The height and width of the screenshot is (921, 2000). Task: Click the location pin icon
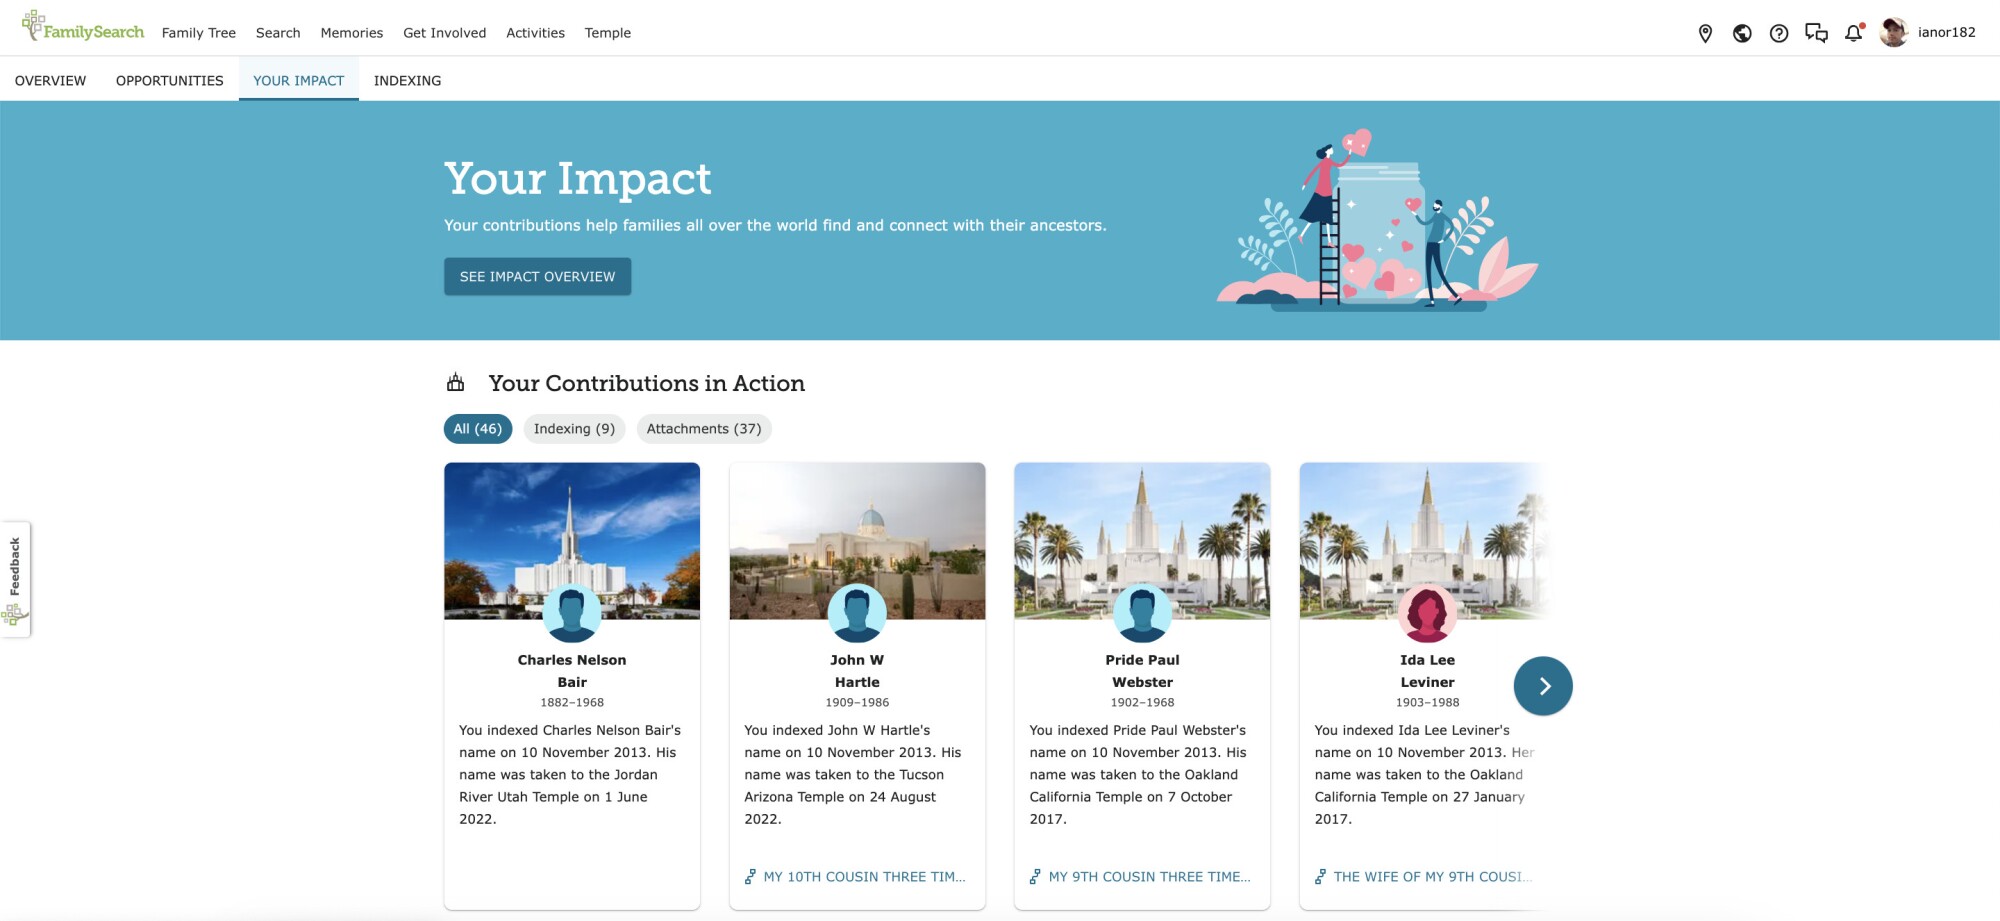[1704, 32]
